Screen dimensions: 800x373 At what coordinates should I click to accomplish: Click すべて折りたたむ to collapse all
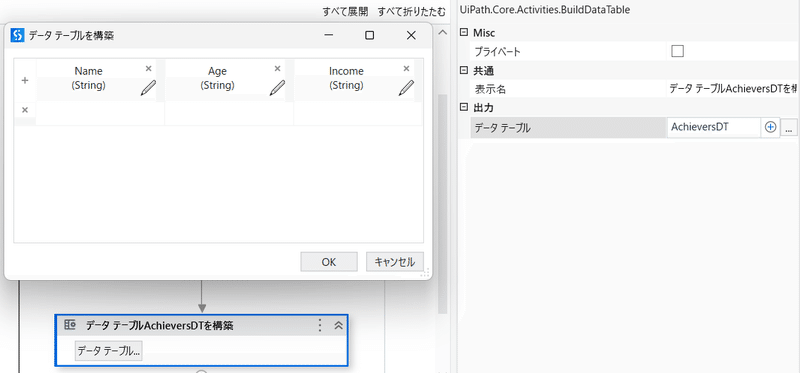click(x=411, y=11)
